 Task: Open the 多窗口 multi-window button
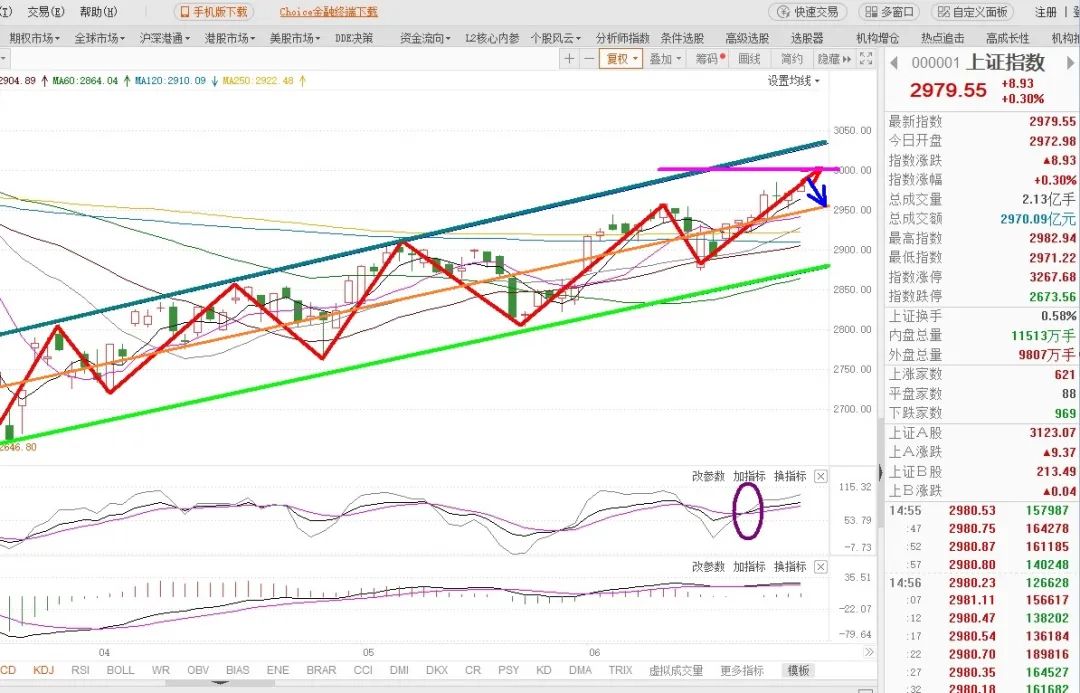click(889, 12)
